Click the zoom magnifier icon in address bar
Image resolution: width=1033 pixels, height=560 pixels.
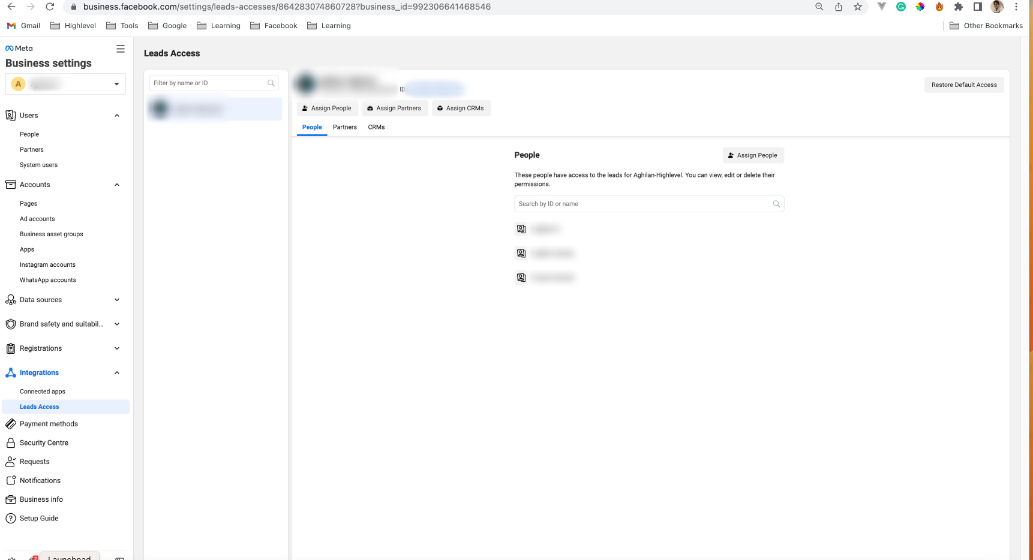point(819,7)
